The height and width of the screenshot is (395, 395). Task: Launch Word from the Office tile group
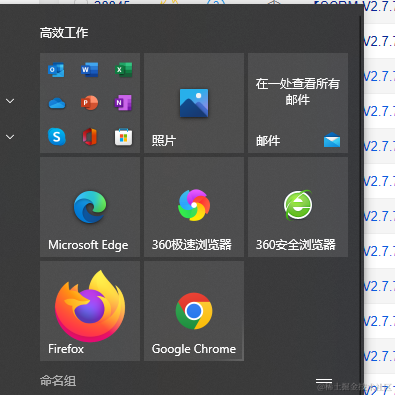point(90,70)
